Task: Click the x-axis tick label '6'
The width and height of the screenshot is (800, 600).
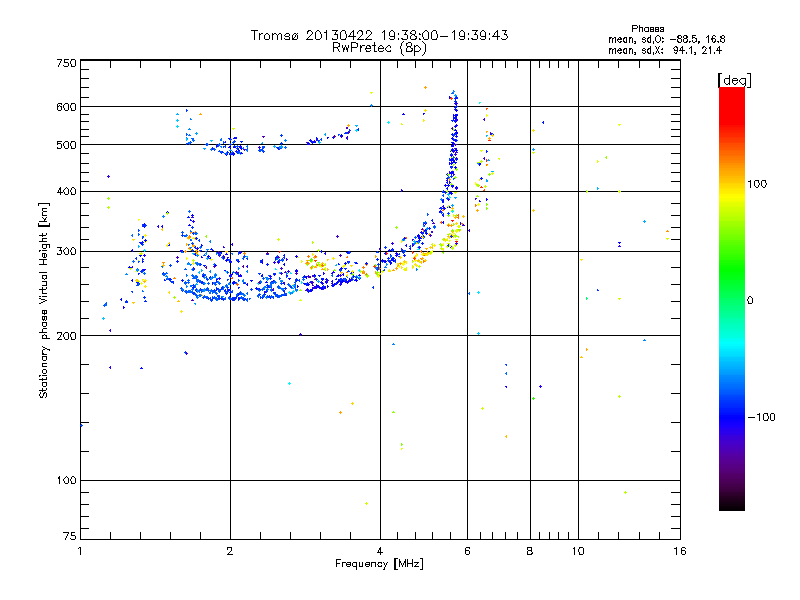Action: 467,551
